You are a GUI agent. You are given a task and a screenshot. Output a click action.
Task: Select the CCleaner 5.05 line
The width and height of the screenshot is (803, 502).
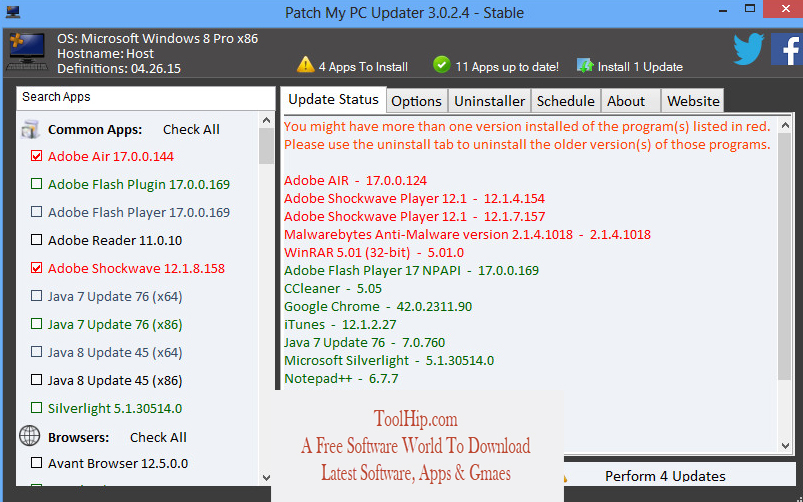click(x=333, y=288)
